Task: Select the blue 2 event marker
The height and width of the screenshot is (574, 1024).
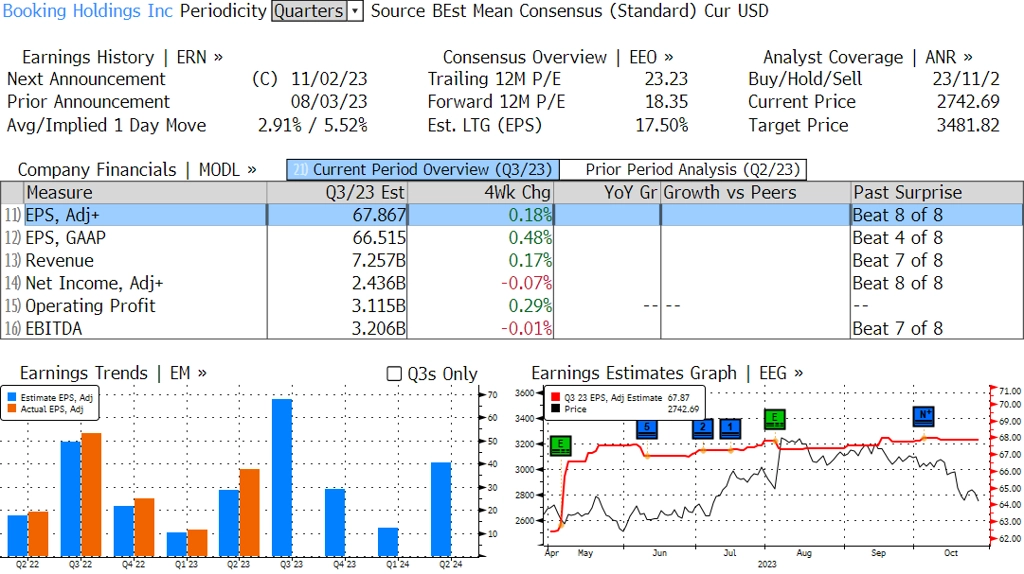Action: [703, 428]
